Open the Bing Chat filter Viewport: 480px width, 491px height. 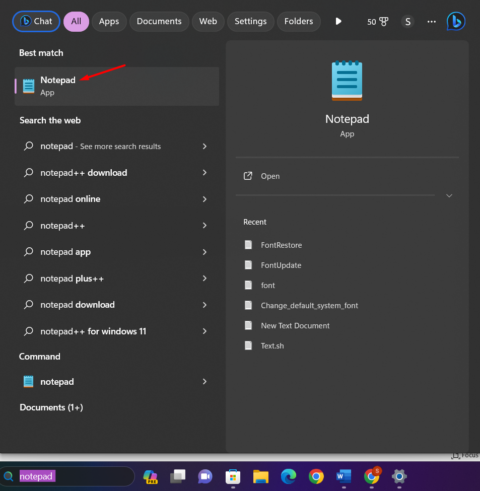pyautogui.click(x=36, y=21)
